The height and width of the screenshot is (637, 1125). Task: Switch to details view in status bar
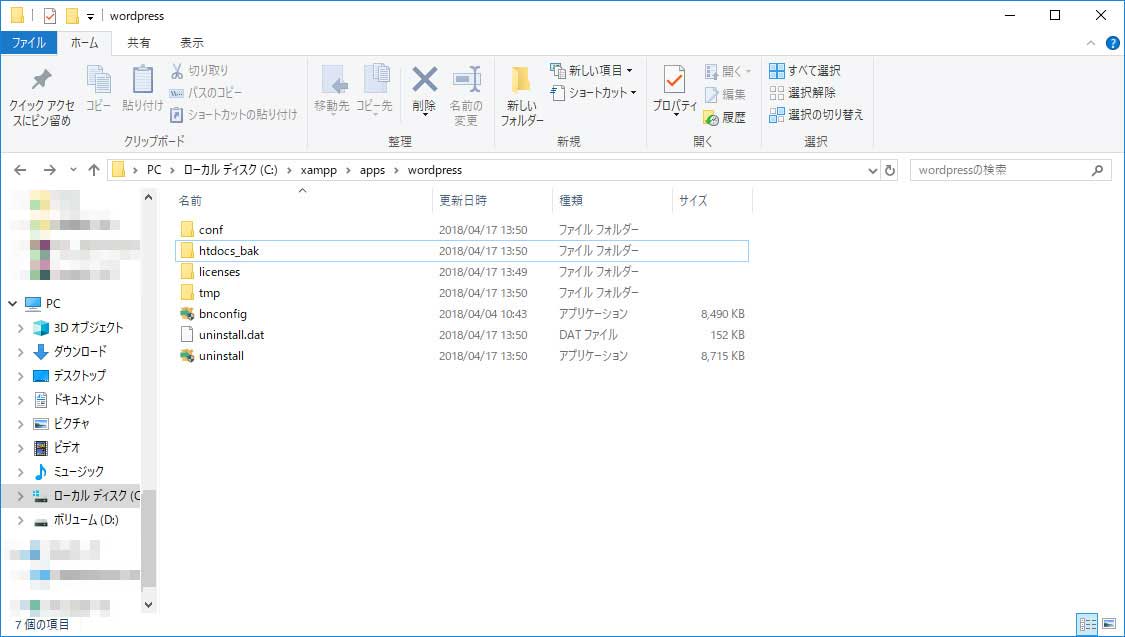click(1087, 624)
